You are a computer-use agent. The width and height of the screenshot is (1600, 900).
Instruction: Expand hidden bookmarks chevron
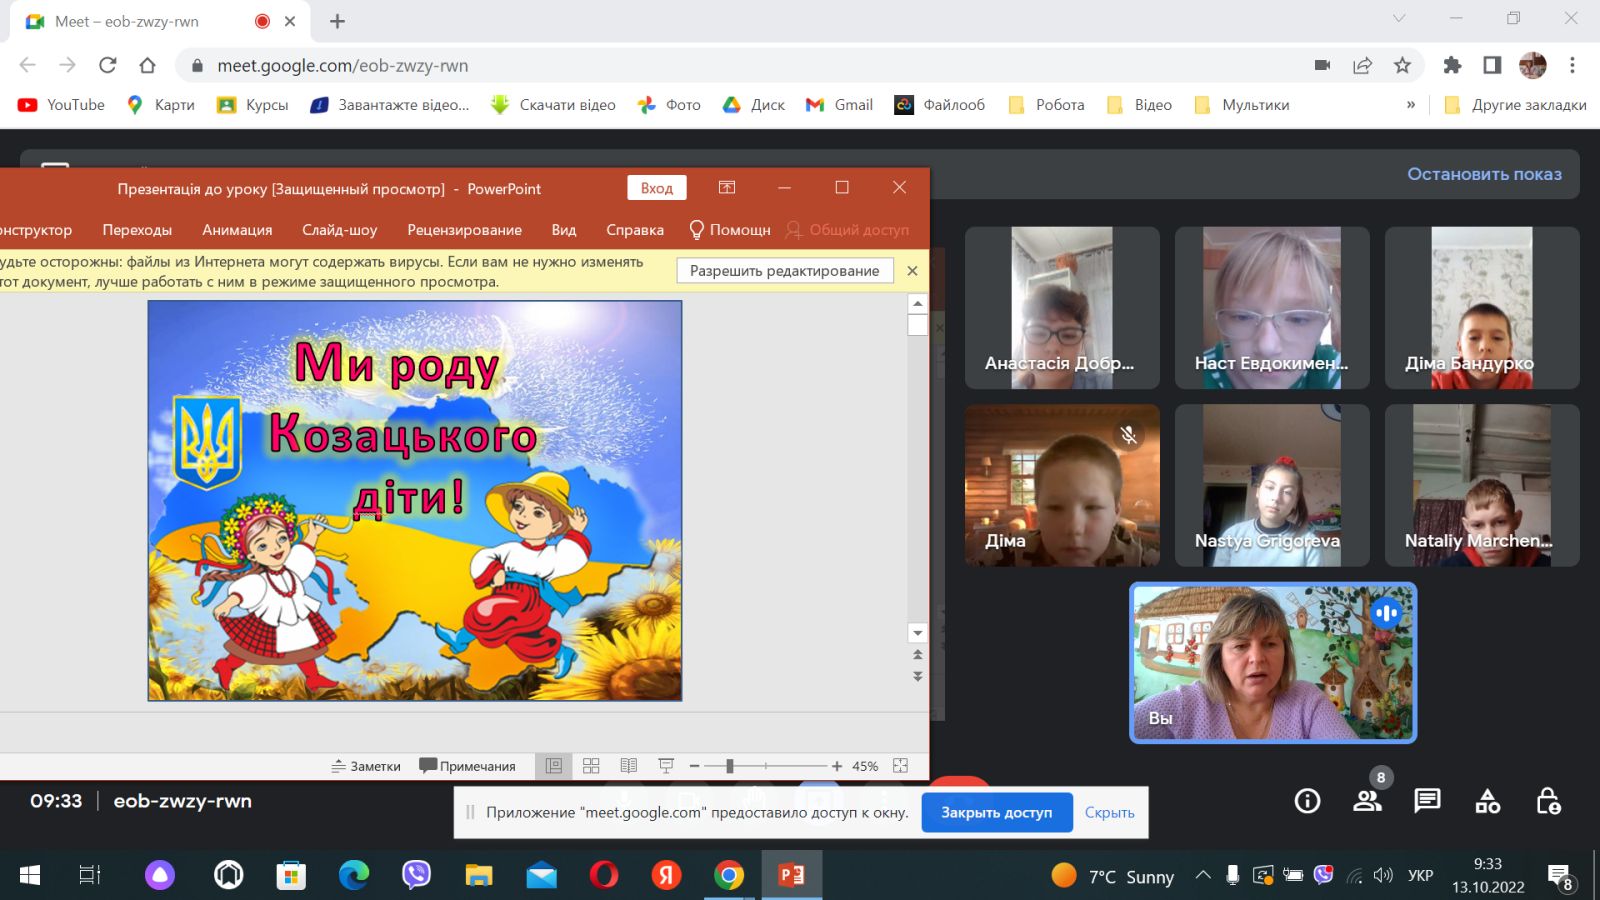click(1411, 105)
